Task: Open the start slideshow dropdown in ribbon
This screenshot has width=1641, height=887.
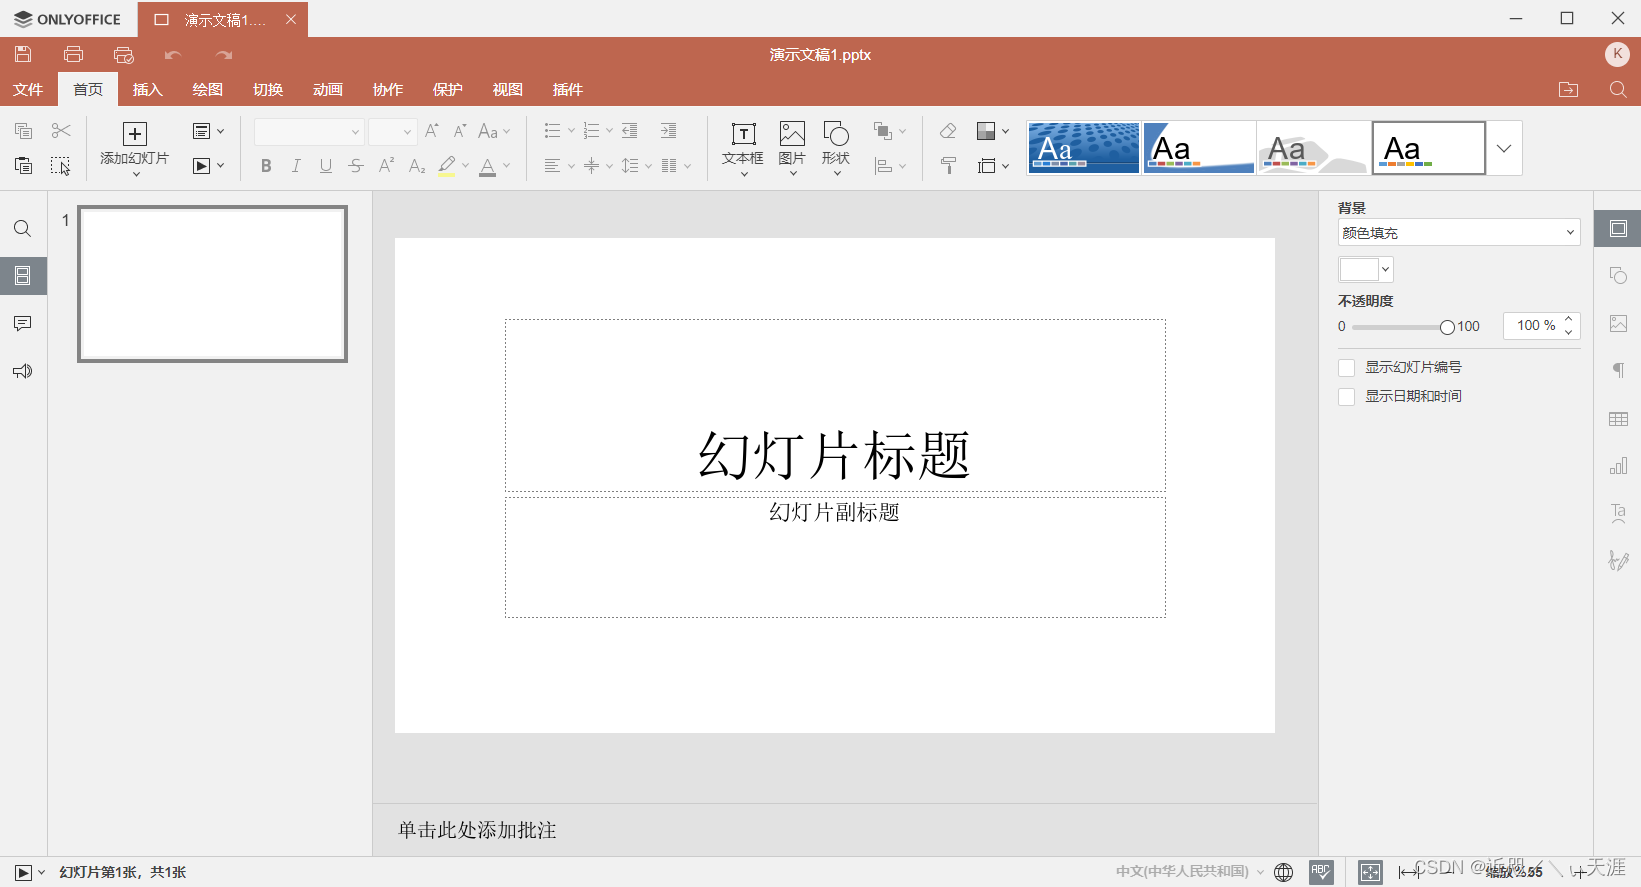Action: point(208,166)
